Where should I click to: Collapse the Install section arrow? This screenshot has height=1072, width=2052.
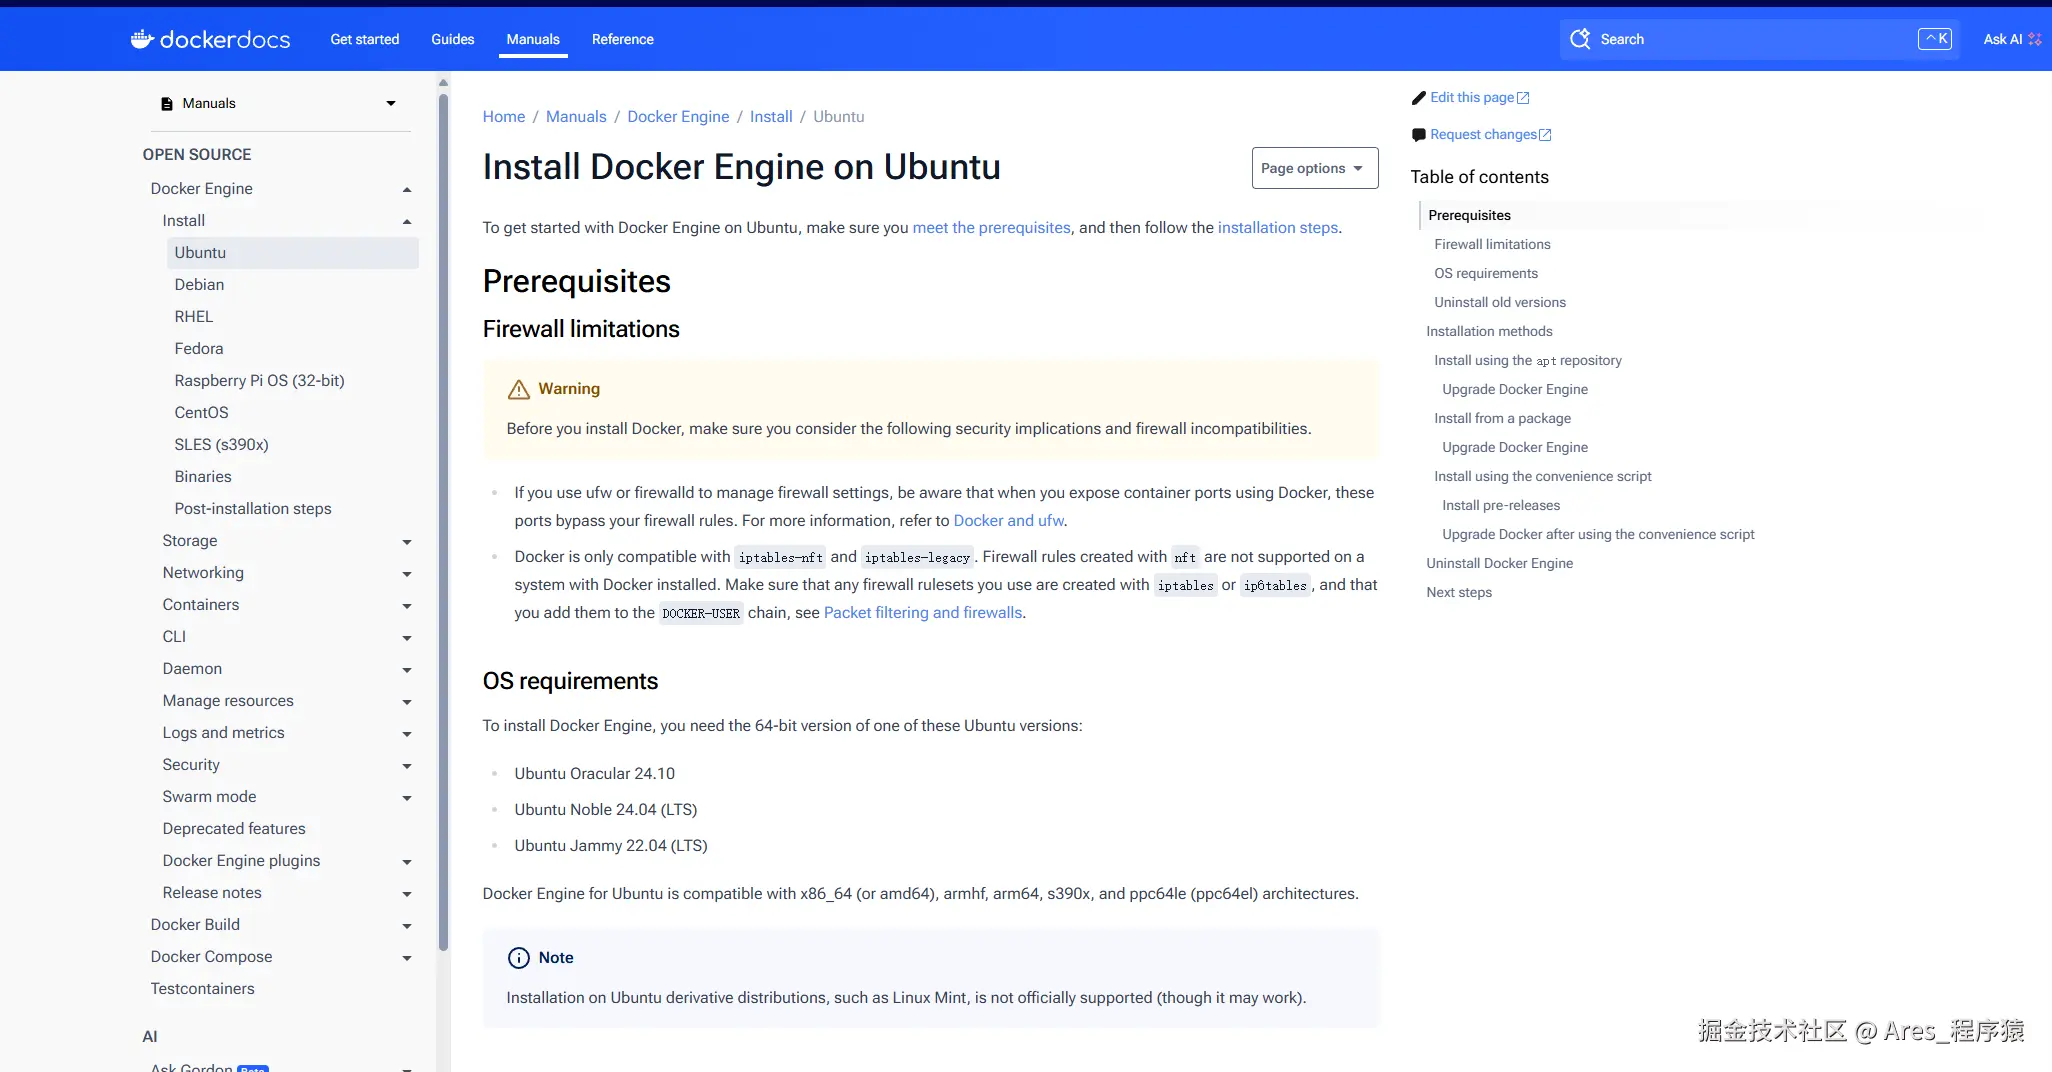(407, 222)
